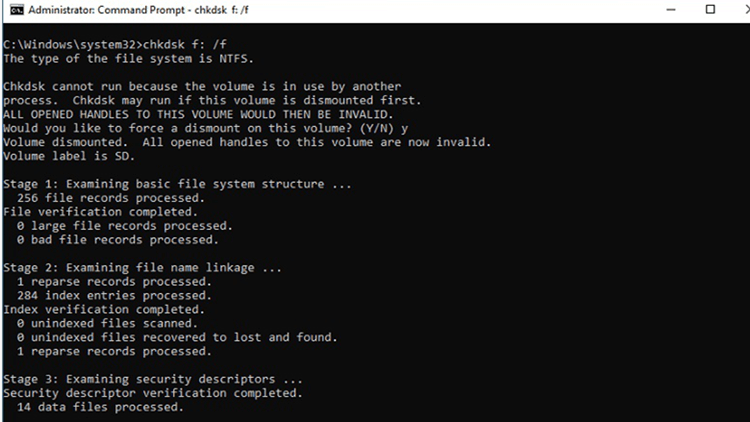Click the 'Stage 1: Examining basic file system structure' line
The height and width of the screenshot is (422, 750).
click(177, 184)
